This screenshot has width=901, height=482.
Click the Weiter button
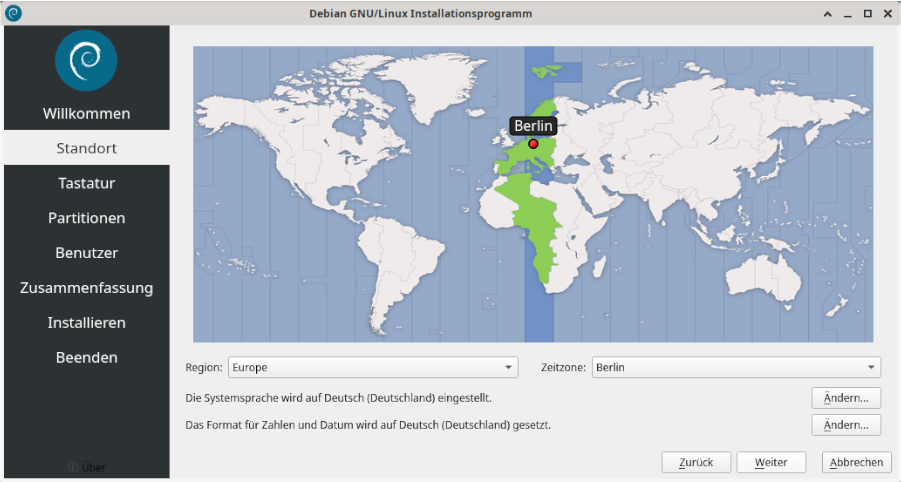(771, 462)
